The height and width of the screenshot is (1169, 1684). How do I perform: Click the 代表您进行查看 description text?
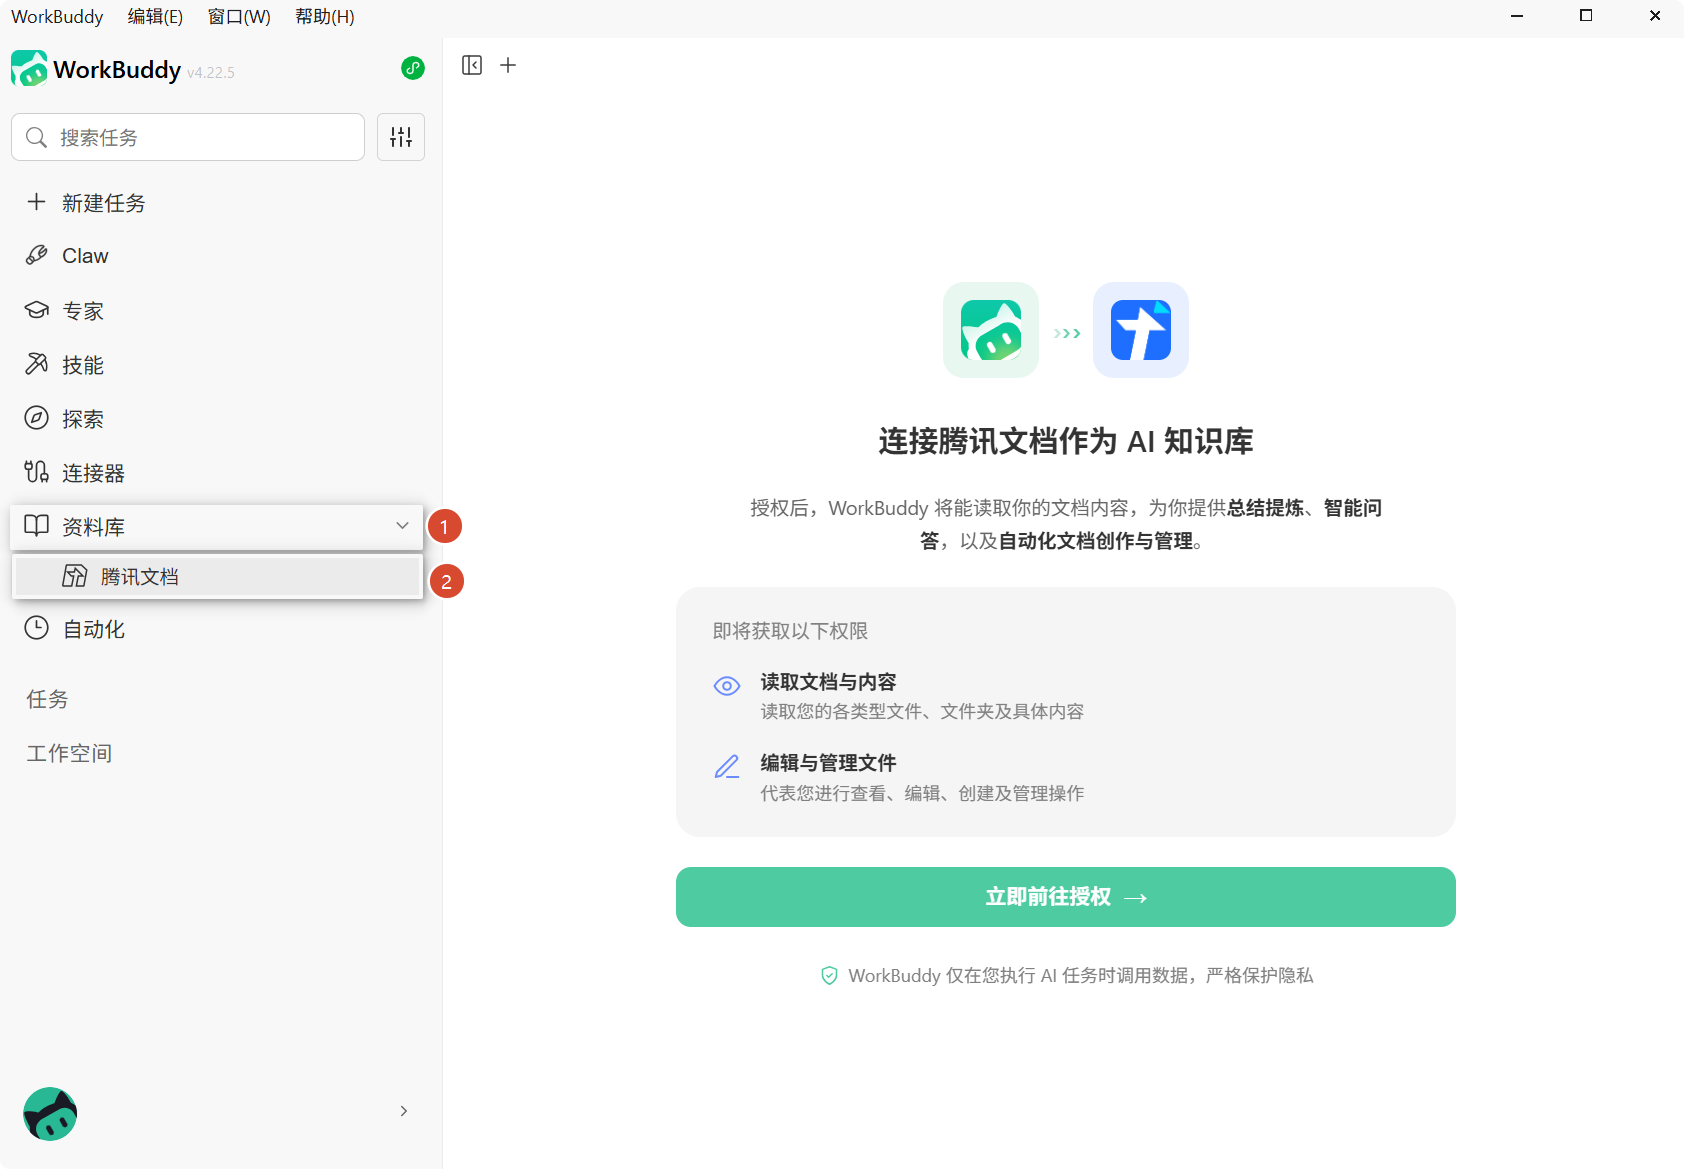coord(922,794)
